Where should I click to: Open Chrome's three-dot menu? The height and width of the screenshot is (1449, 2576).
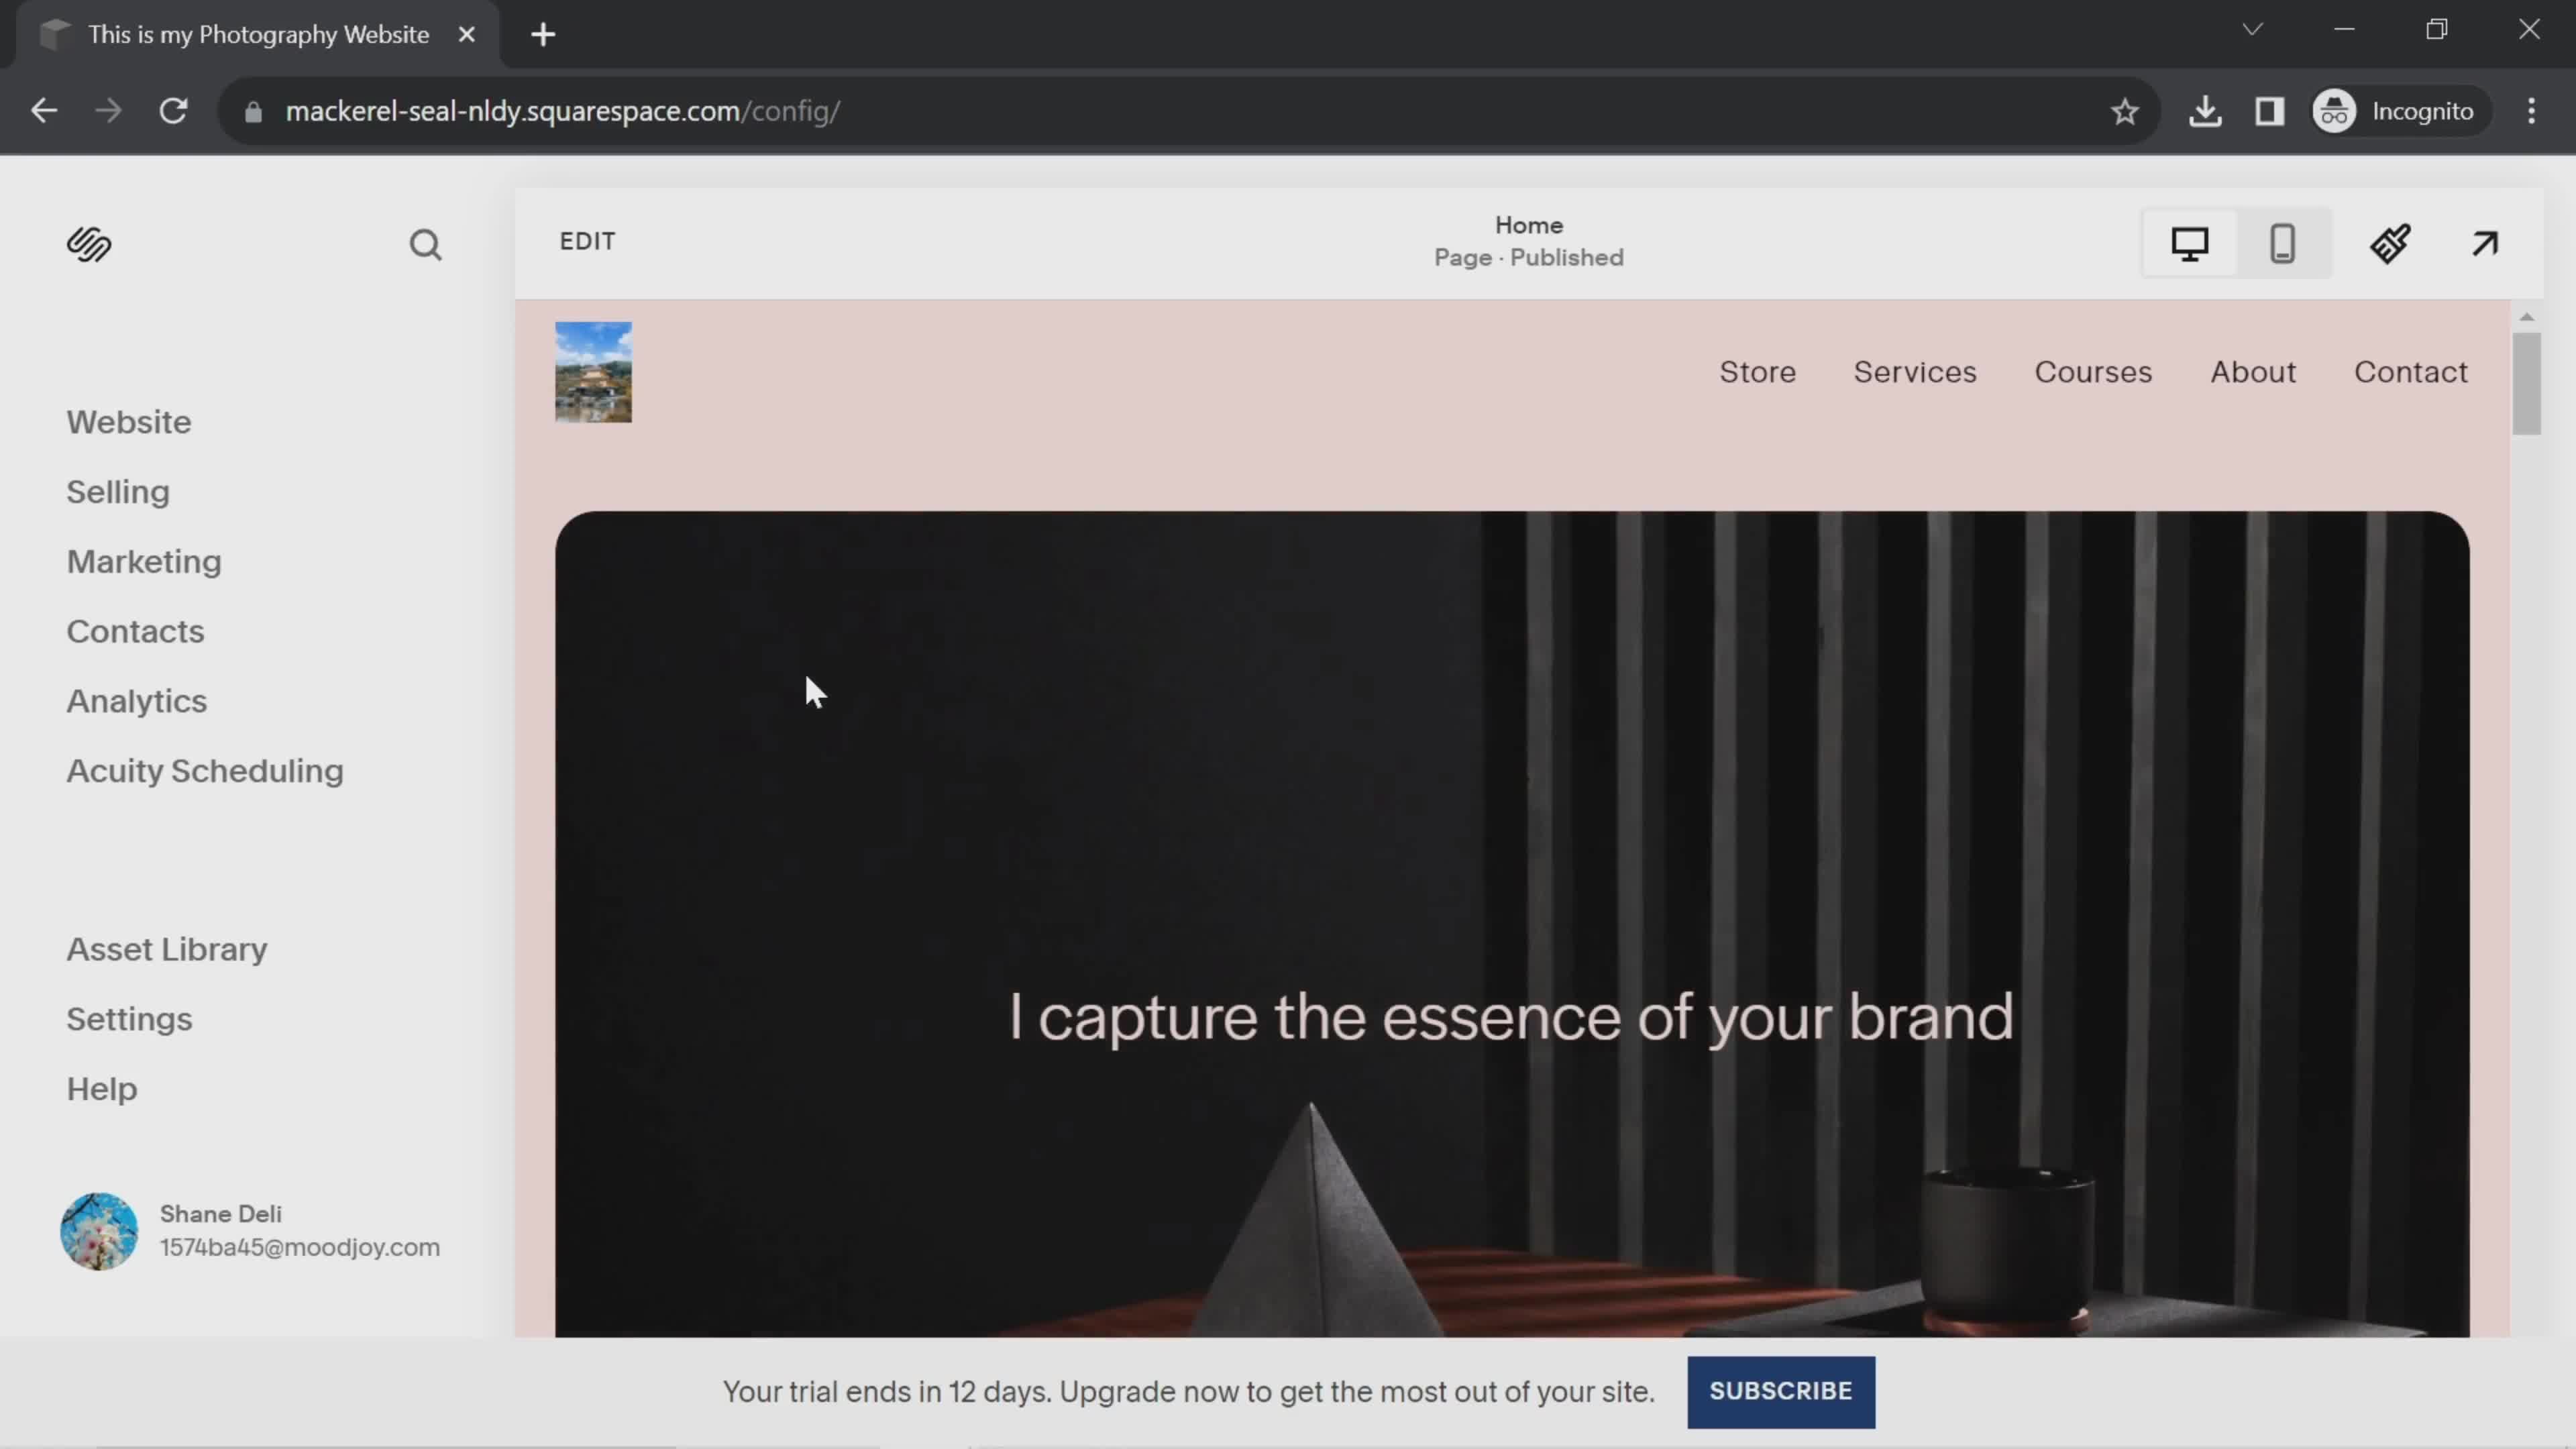click(2531, 111)
